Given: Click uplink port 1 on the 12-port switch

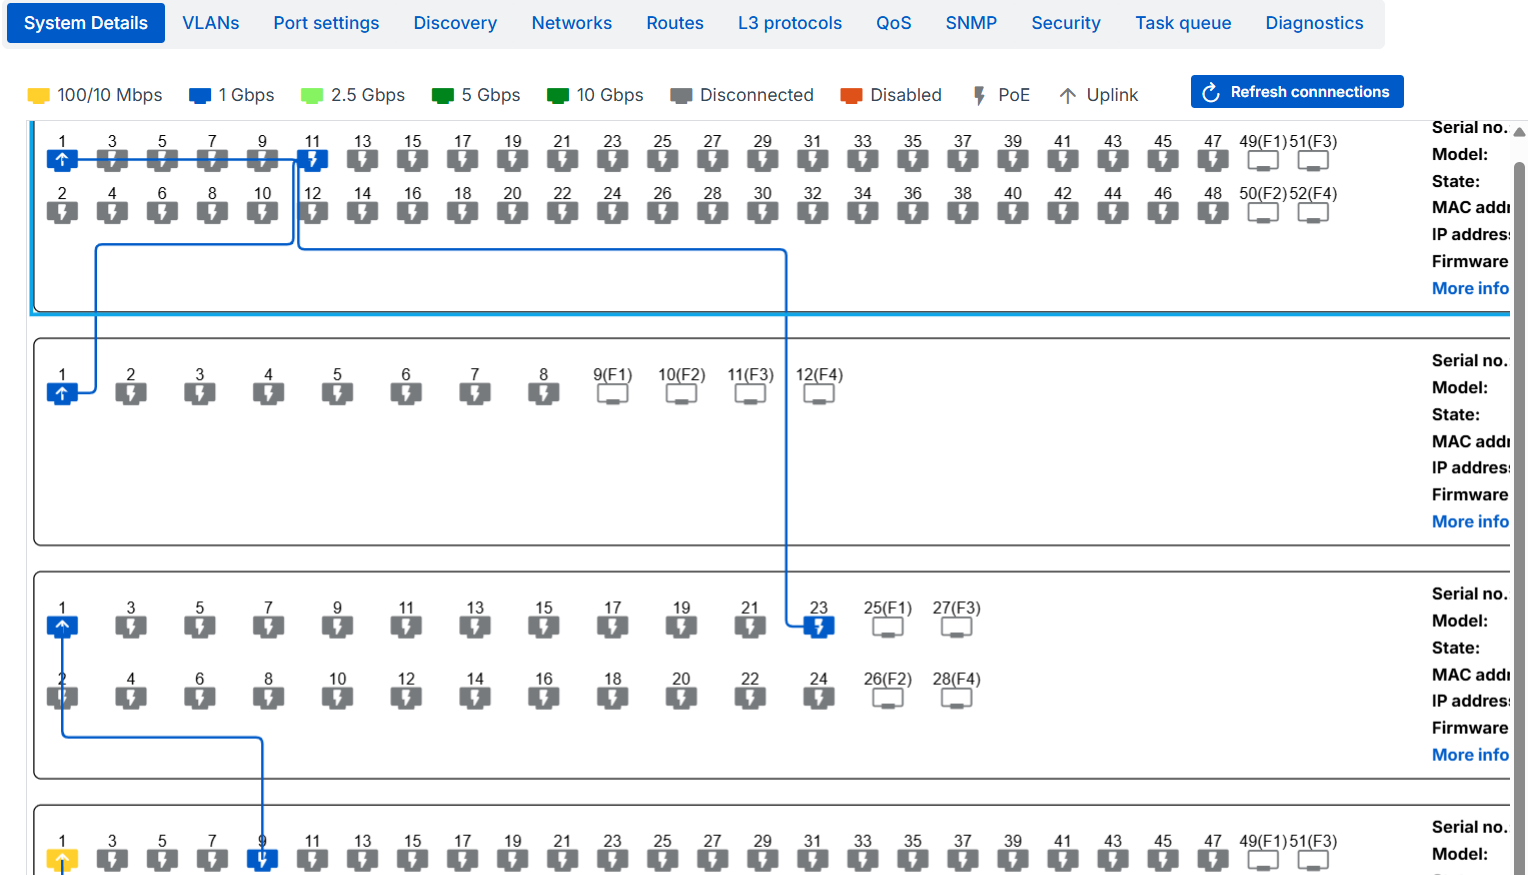Looking at the screenshot, I should coord(62,394).
